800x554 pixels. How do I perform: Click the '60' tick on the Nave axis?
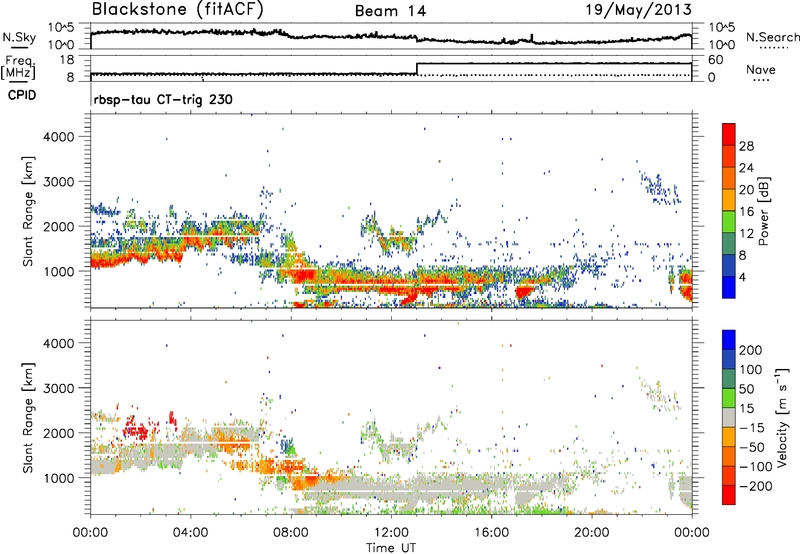coord(716,60)
